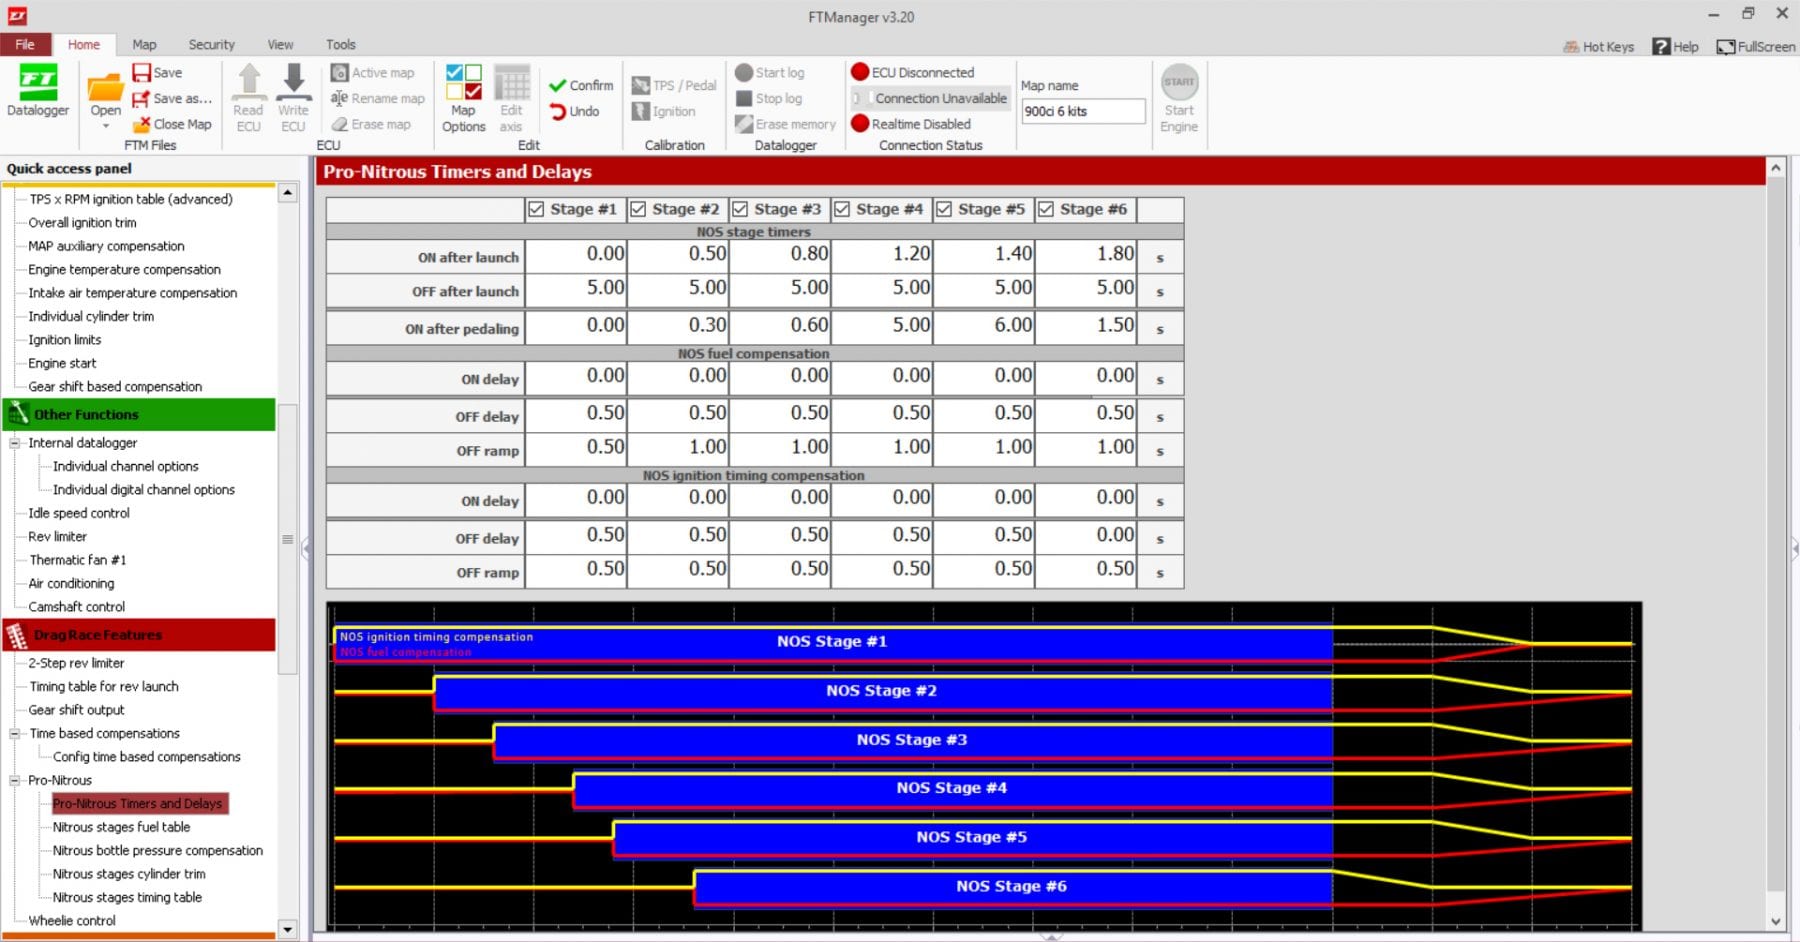Uncheck the Stage #1 checkbox
Screen dimensions: 1800x942
[x=536, y=209]
